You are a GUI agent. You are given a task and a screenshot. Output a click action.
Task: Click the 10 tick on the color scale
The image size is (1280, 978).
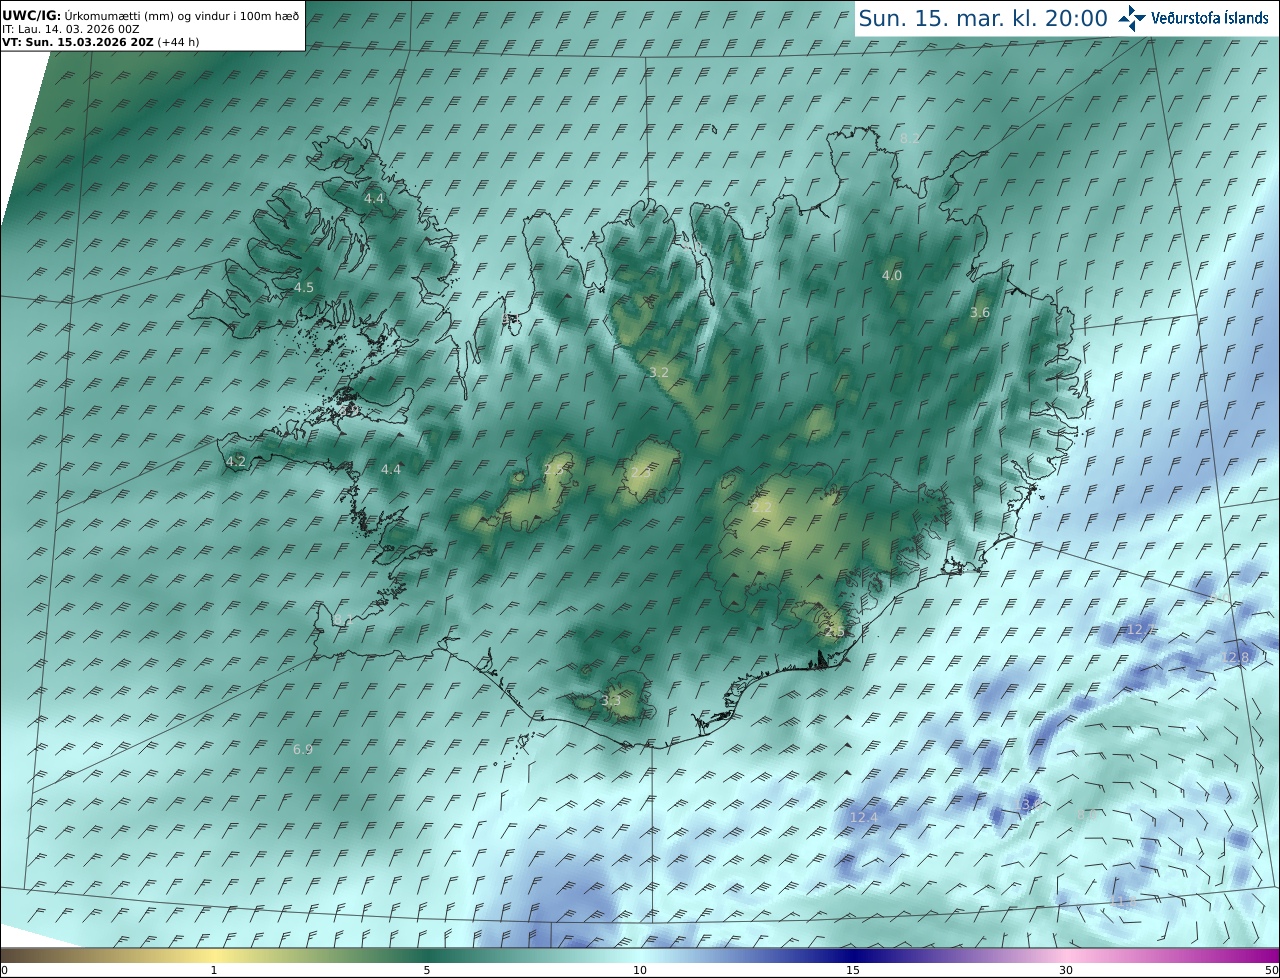coord(640,970)
